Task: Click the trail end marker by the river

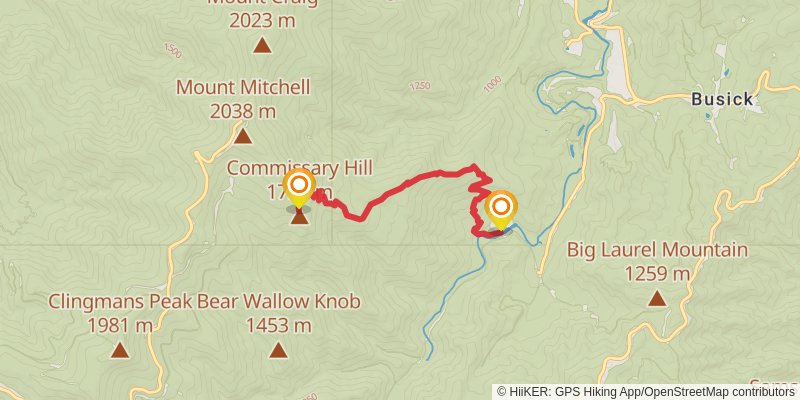Action: click(501, 210)
